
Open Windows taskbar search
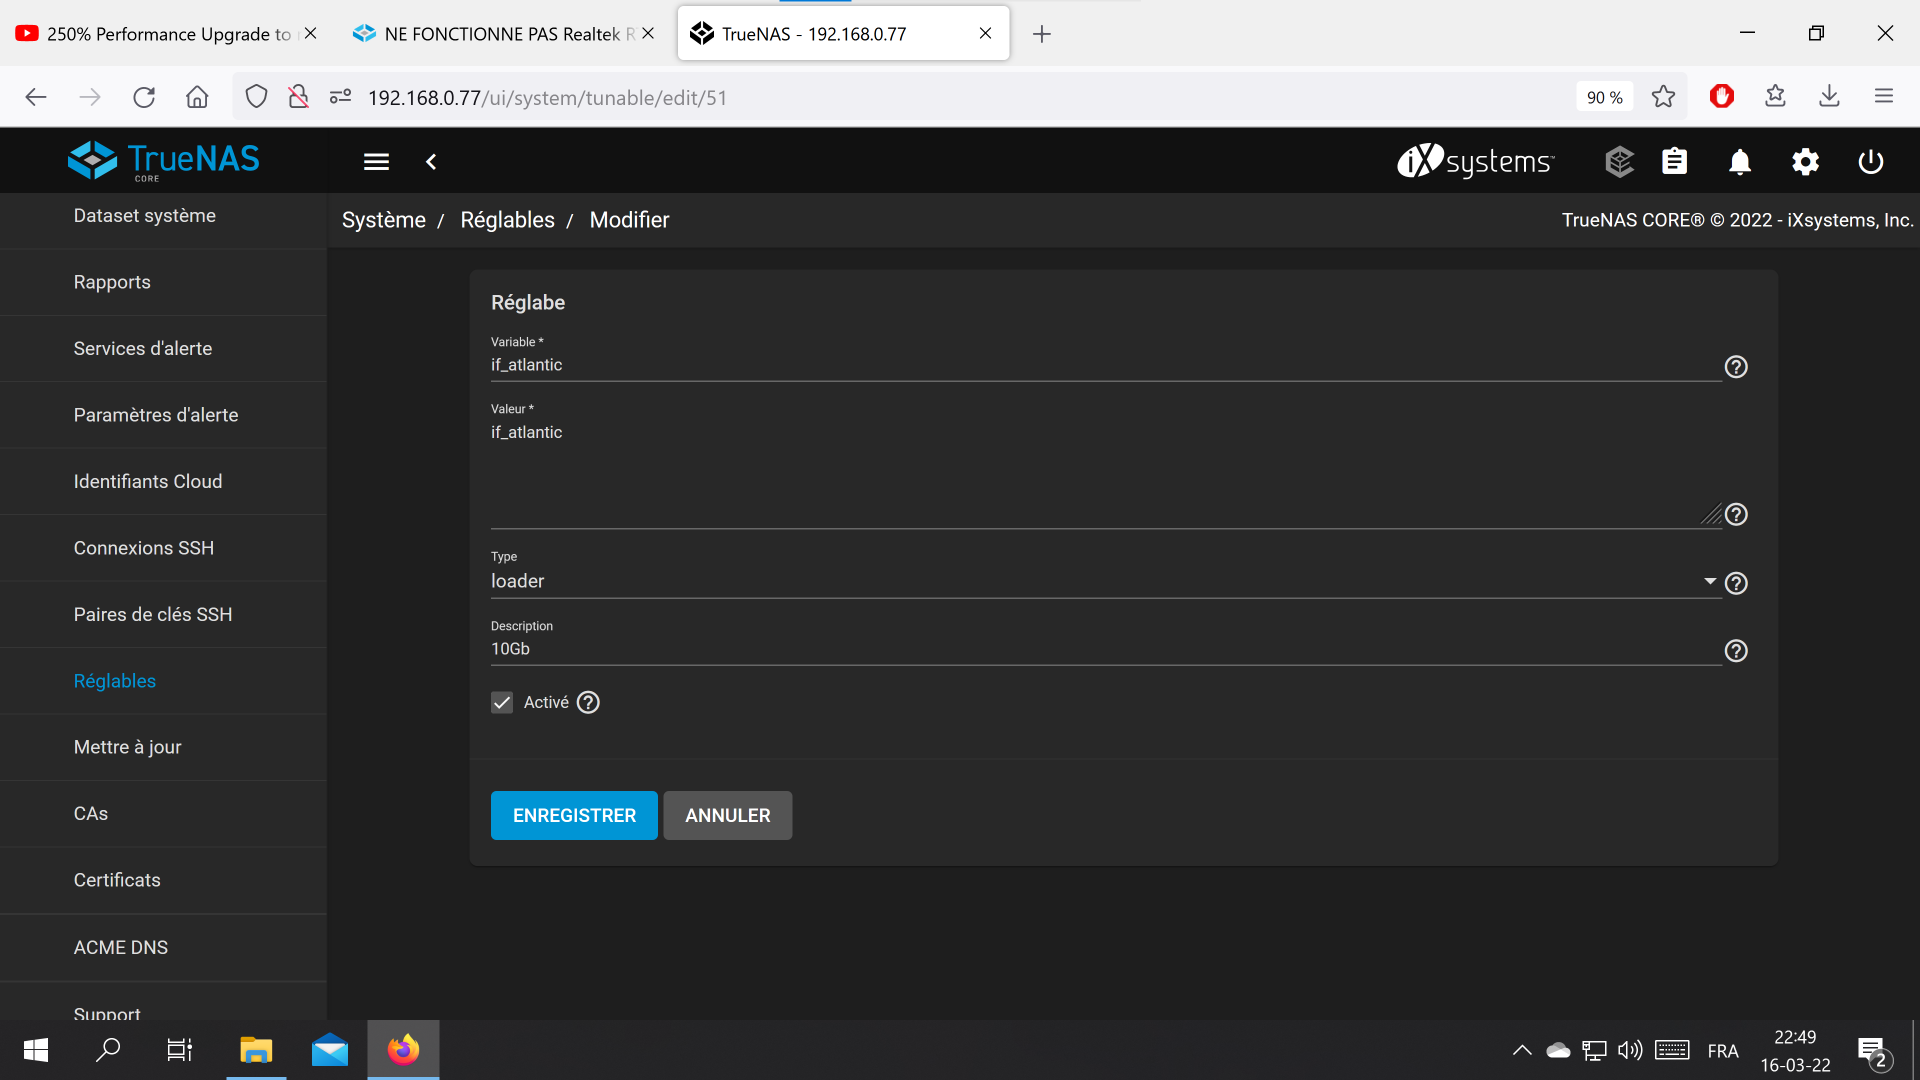coord(108,1050)
